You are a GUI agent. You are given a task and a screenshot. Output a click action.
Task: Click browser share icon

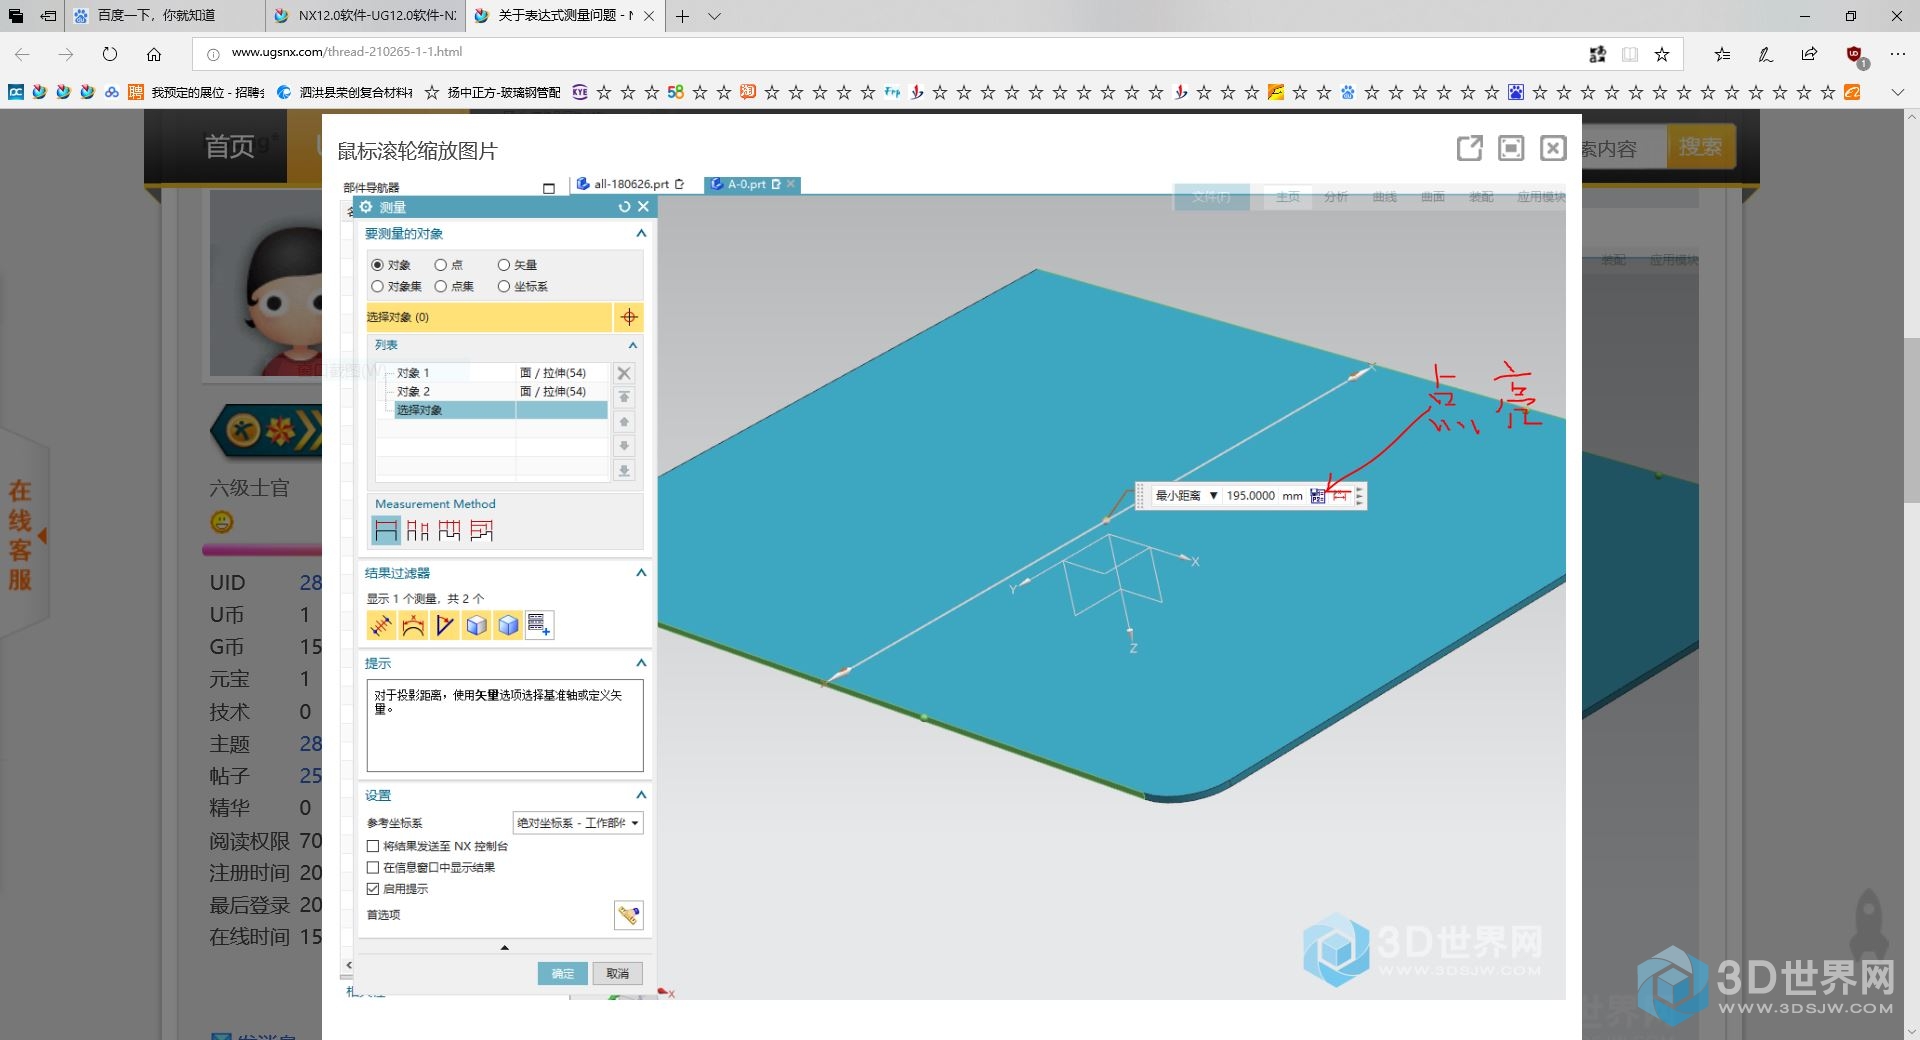pos(1809,54)
